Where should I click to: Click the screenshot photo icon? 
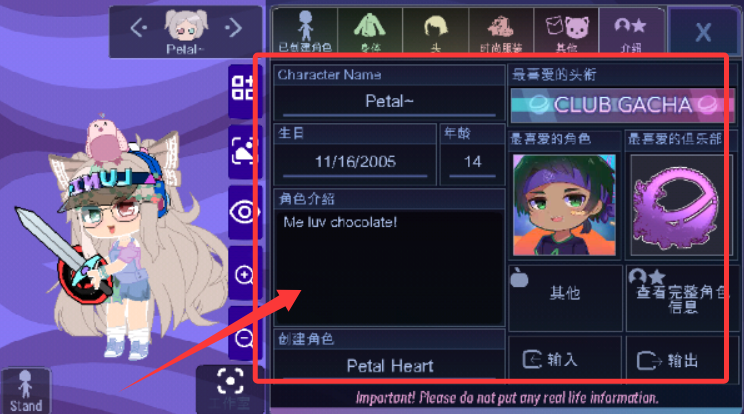point(243,152)
